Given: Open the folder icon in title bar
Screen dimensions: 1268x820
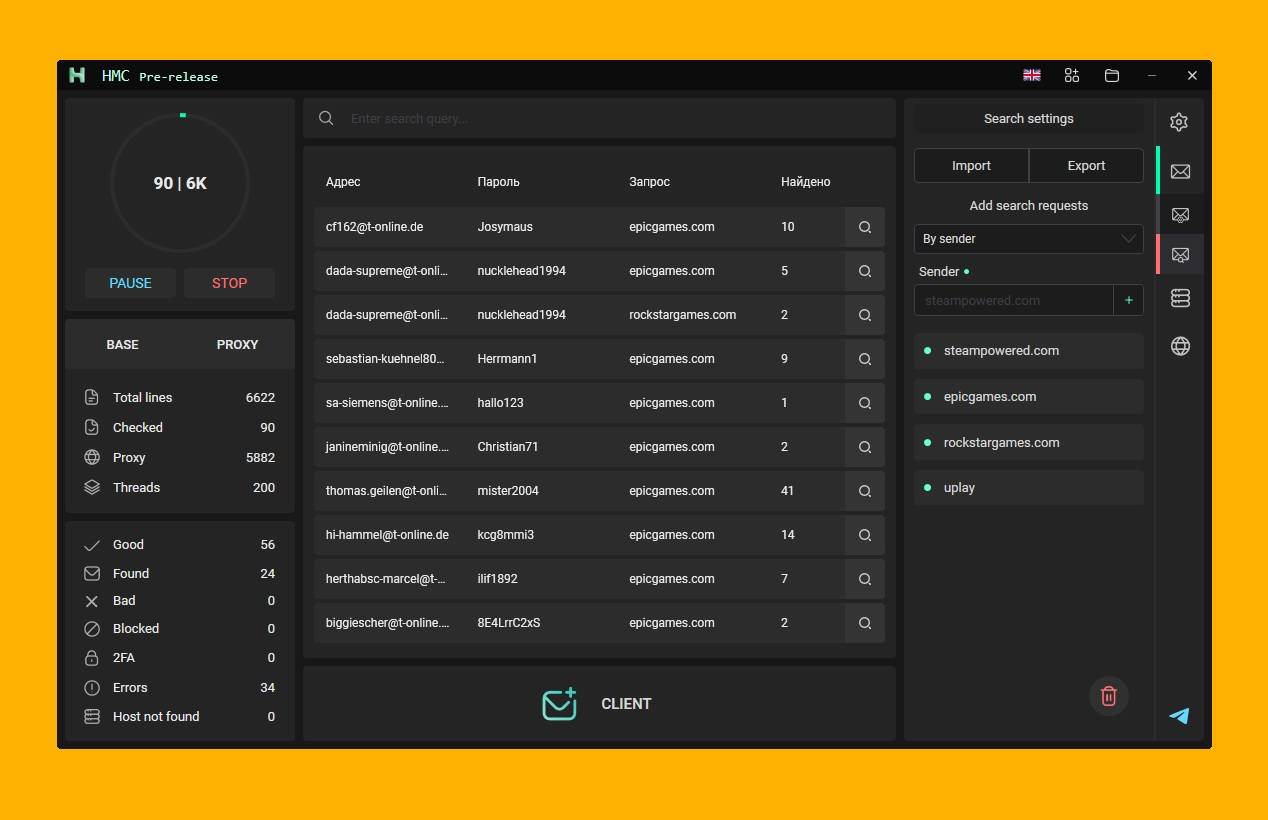Looking at the screenshot, I should coord(1112,75).
